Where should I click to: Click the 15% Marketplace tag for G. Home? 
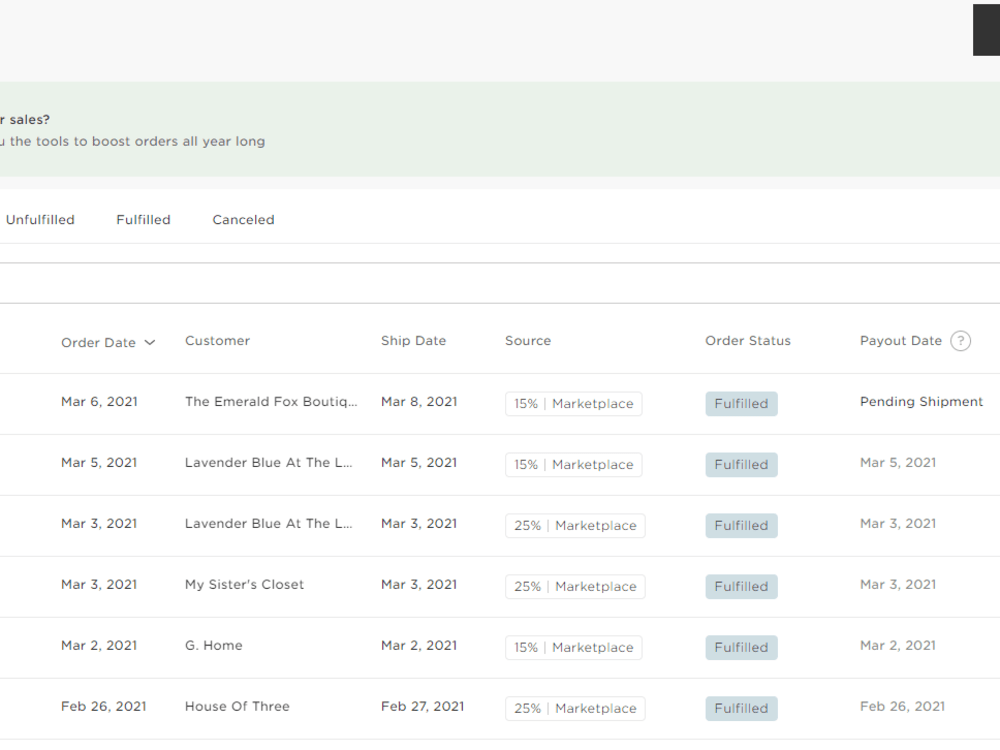[573, 647]
